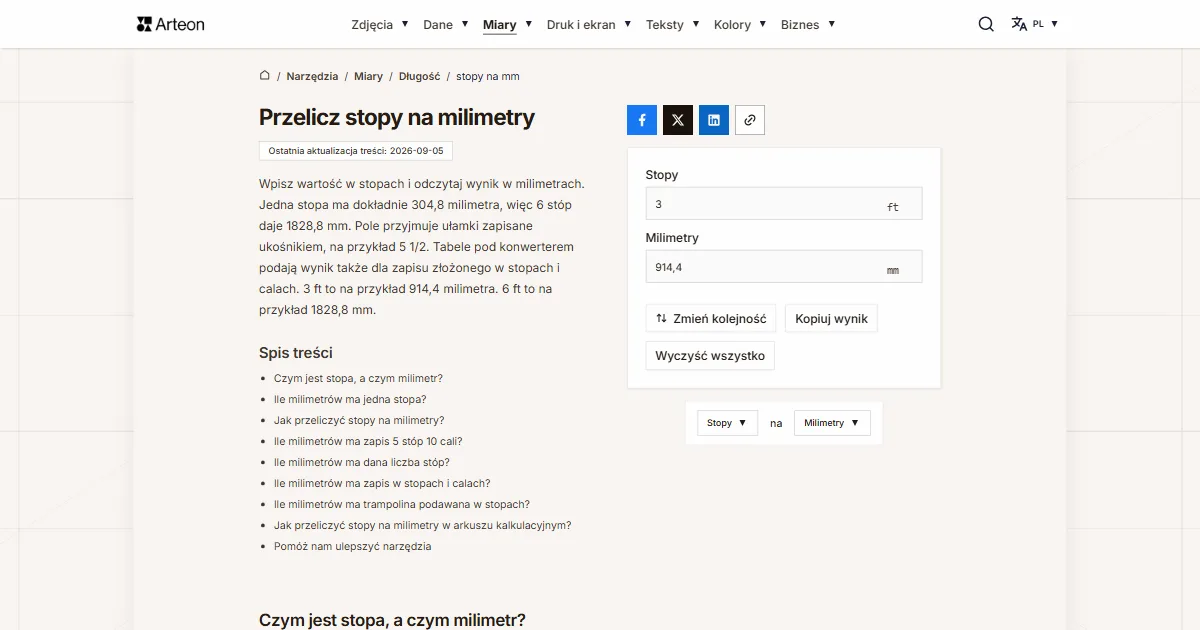Jump to 'Jak przeliczyć stopy na milimetry?'
1200x630 pixels.
[359, 420]
